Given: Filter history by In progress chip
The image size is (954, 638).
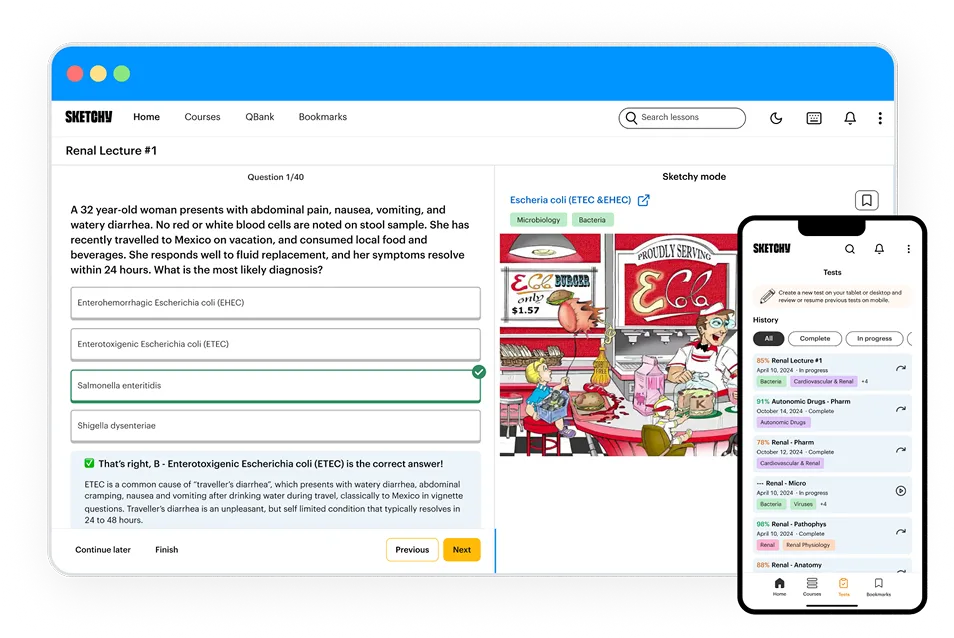Looking at the screenshot, I should pyautogui.click(x=874, y=338).
